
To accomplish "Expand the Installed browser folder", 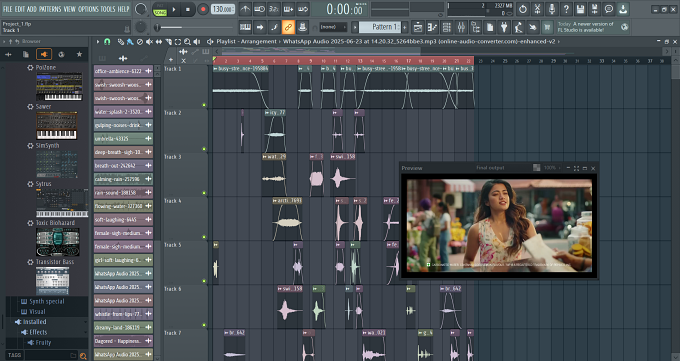I will pyautogui.click(x=34, y=322).
